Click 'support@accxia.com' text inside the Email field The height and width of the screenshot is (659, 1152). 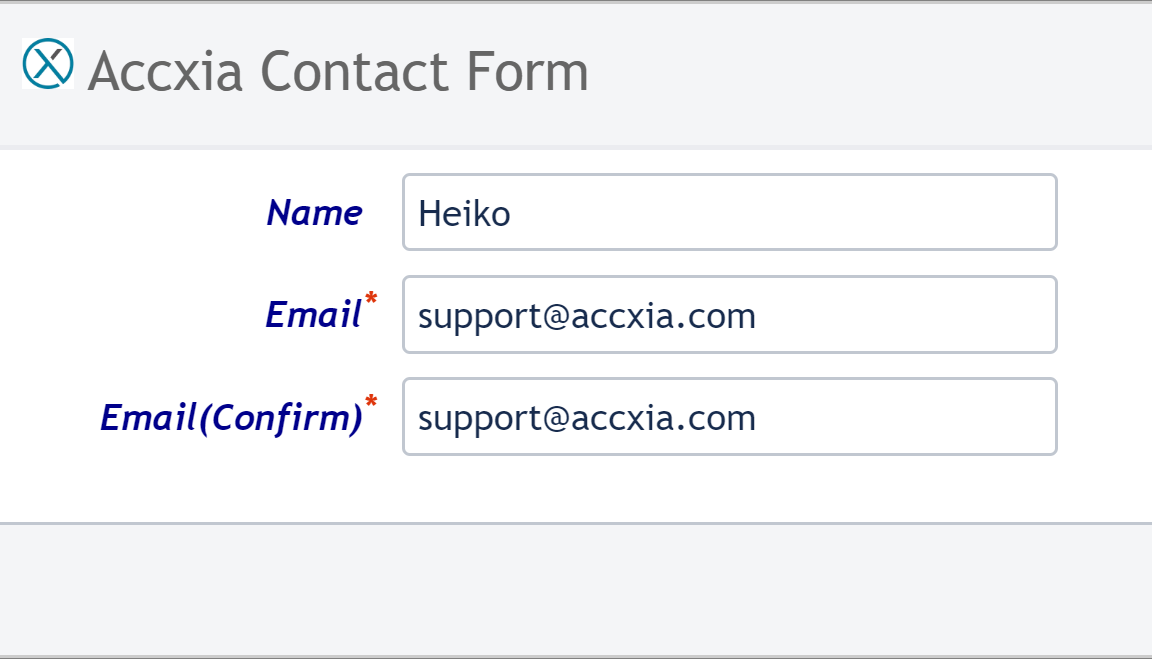pos(587,317)
